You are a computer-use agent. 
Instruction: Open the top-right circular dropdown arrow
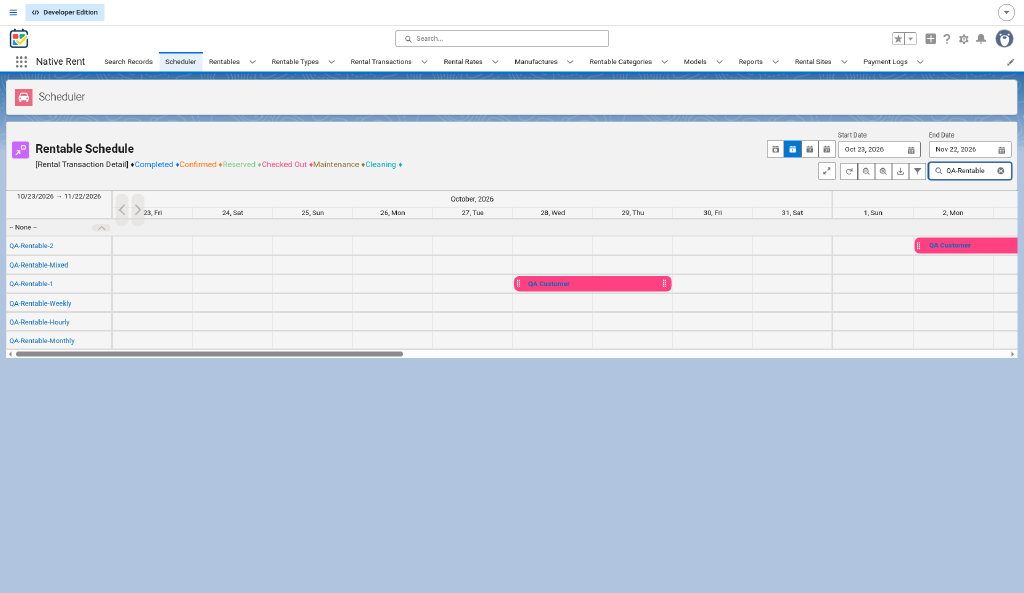point(1006,12)
